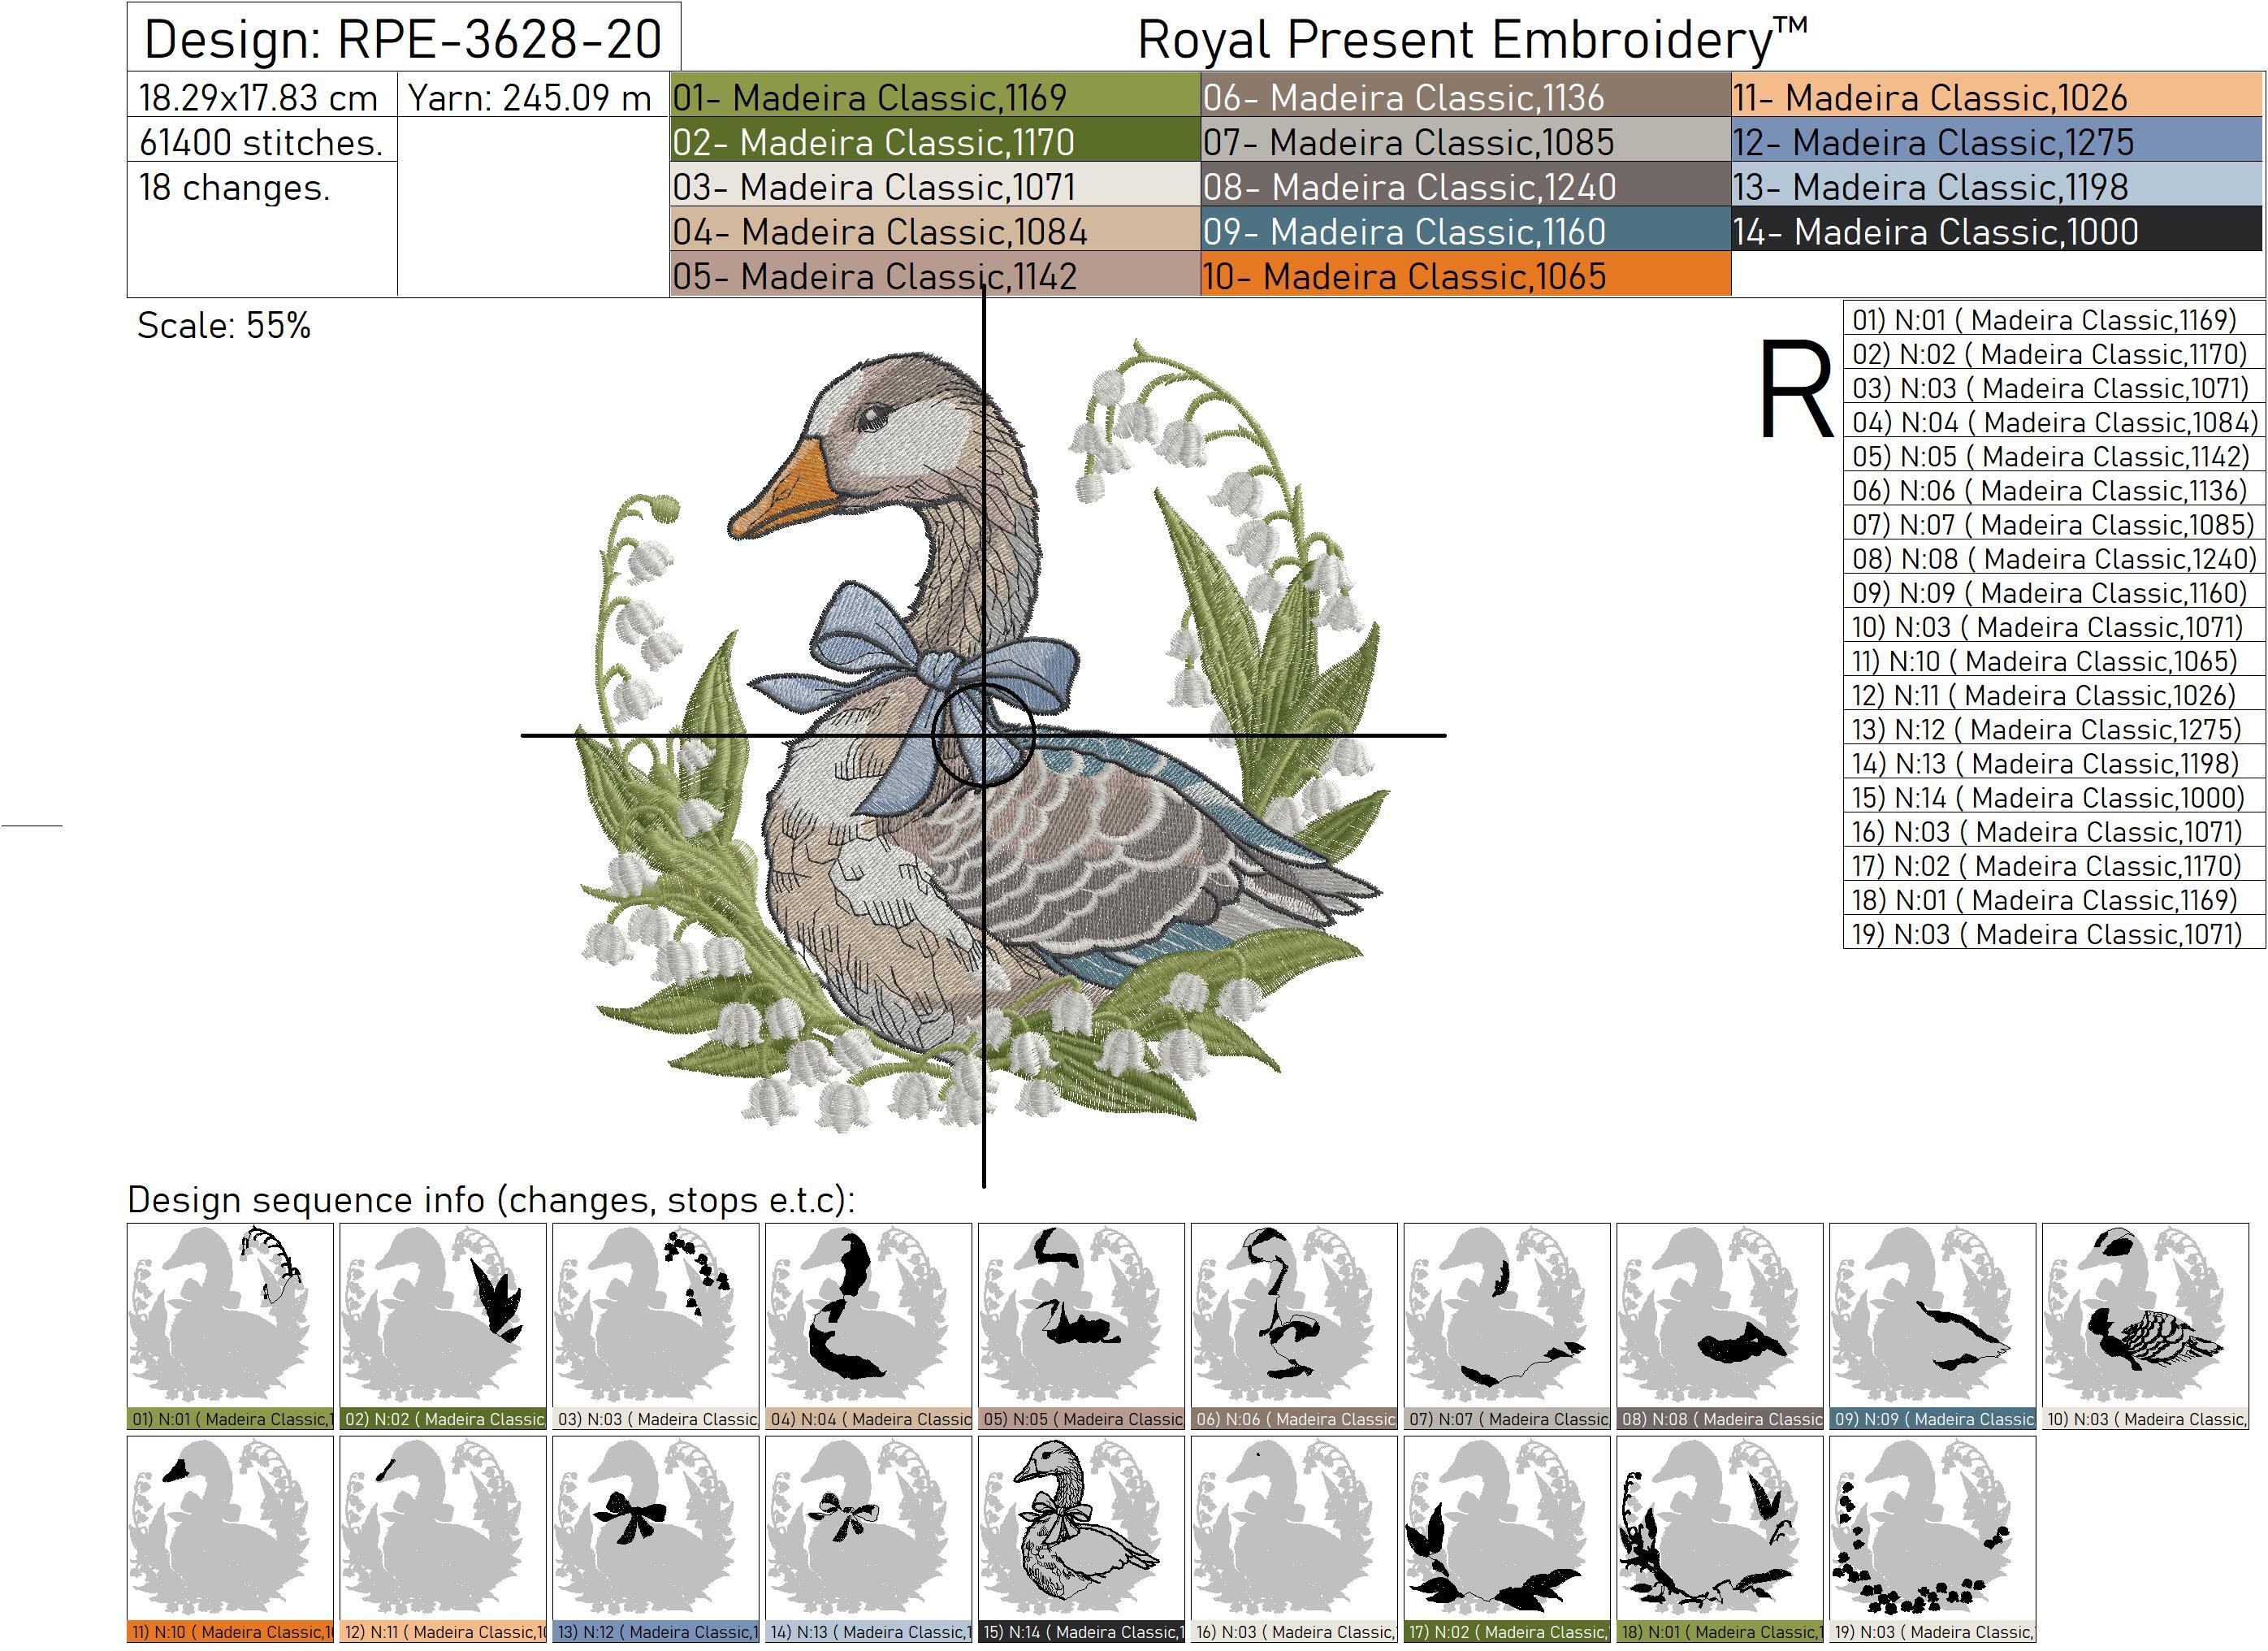Select sequence thumbnail 14) N:13 bow highlights
The width and height of the screenshot is (2268, 1651).
tap(869, 1540)
